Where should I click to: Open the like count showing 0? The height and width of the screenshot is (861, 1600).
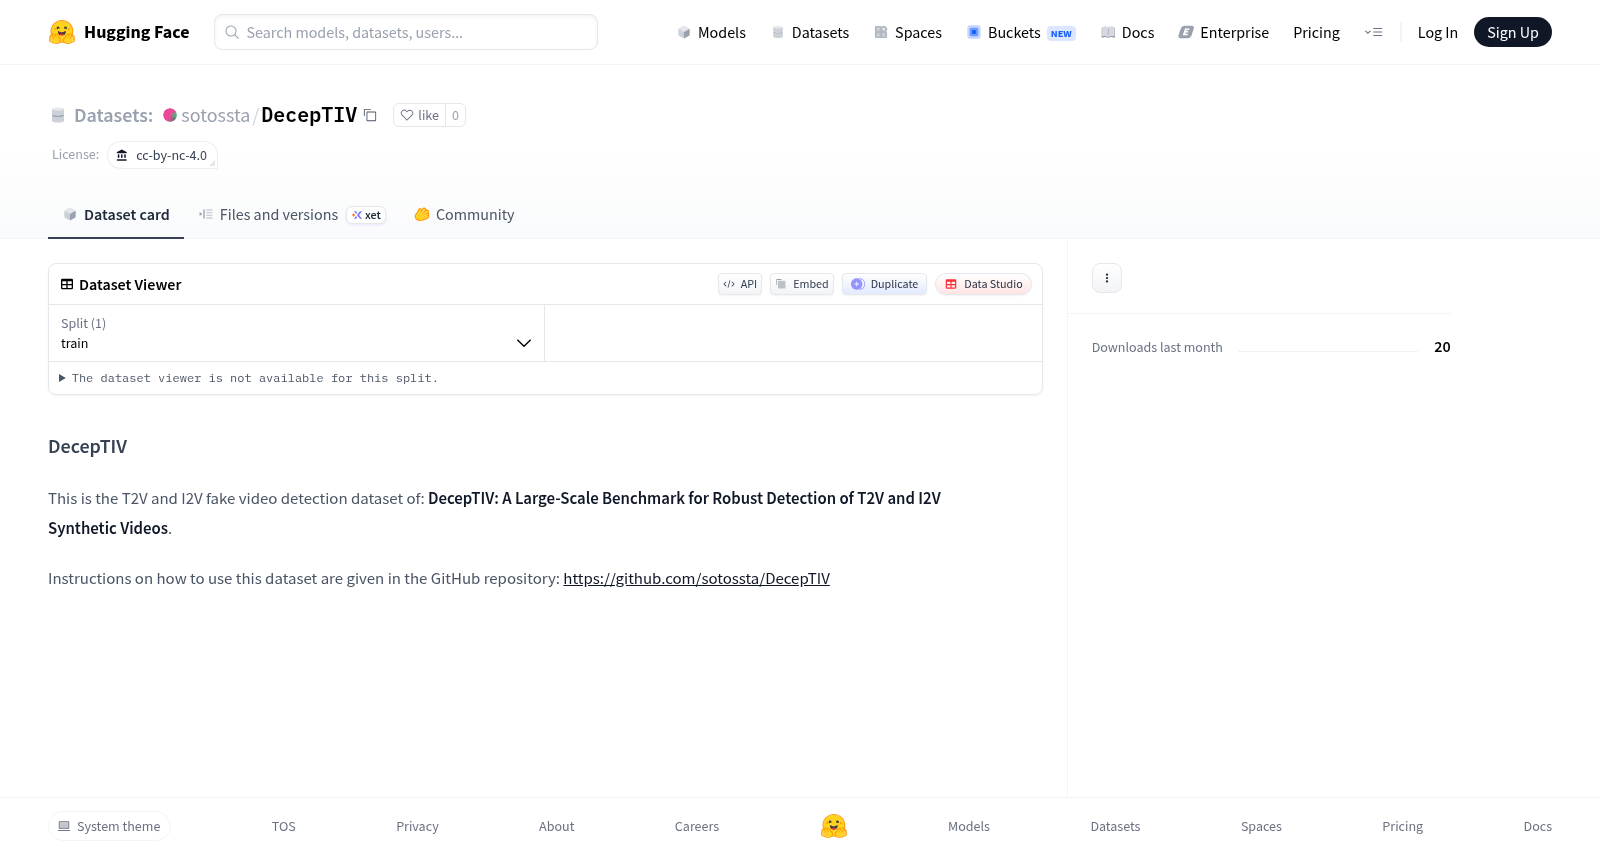pos(455,115)
